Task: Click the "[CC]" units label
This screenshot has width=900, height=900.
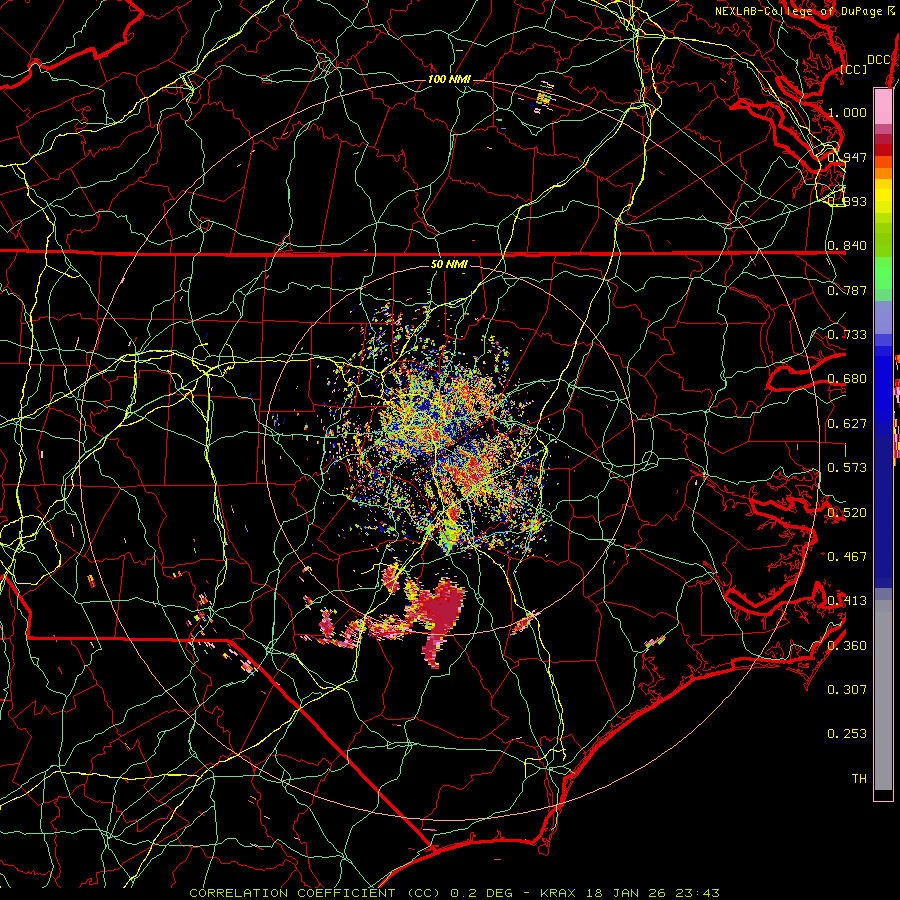Action: tap(854, 69)
